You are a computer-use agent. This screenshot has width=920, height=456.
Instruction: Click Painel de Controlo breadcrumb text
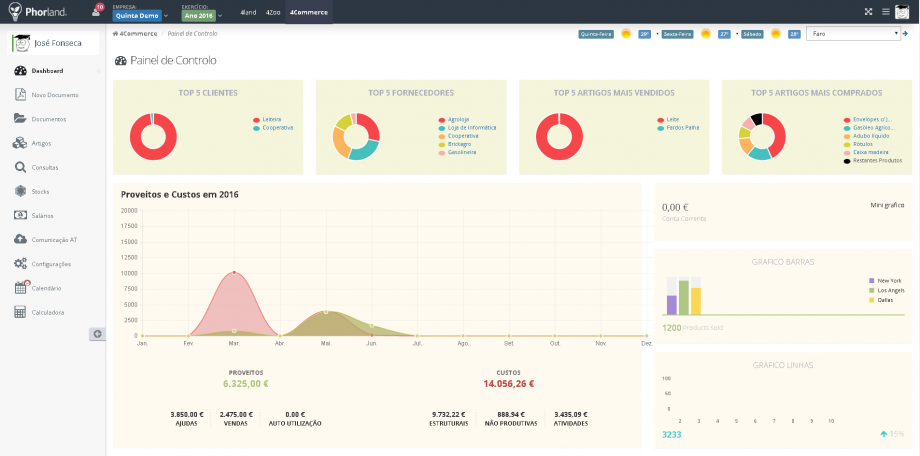pos(192,34)
